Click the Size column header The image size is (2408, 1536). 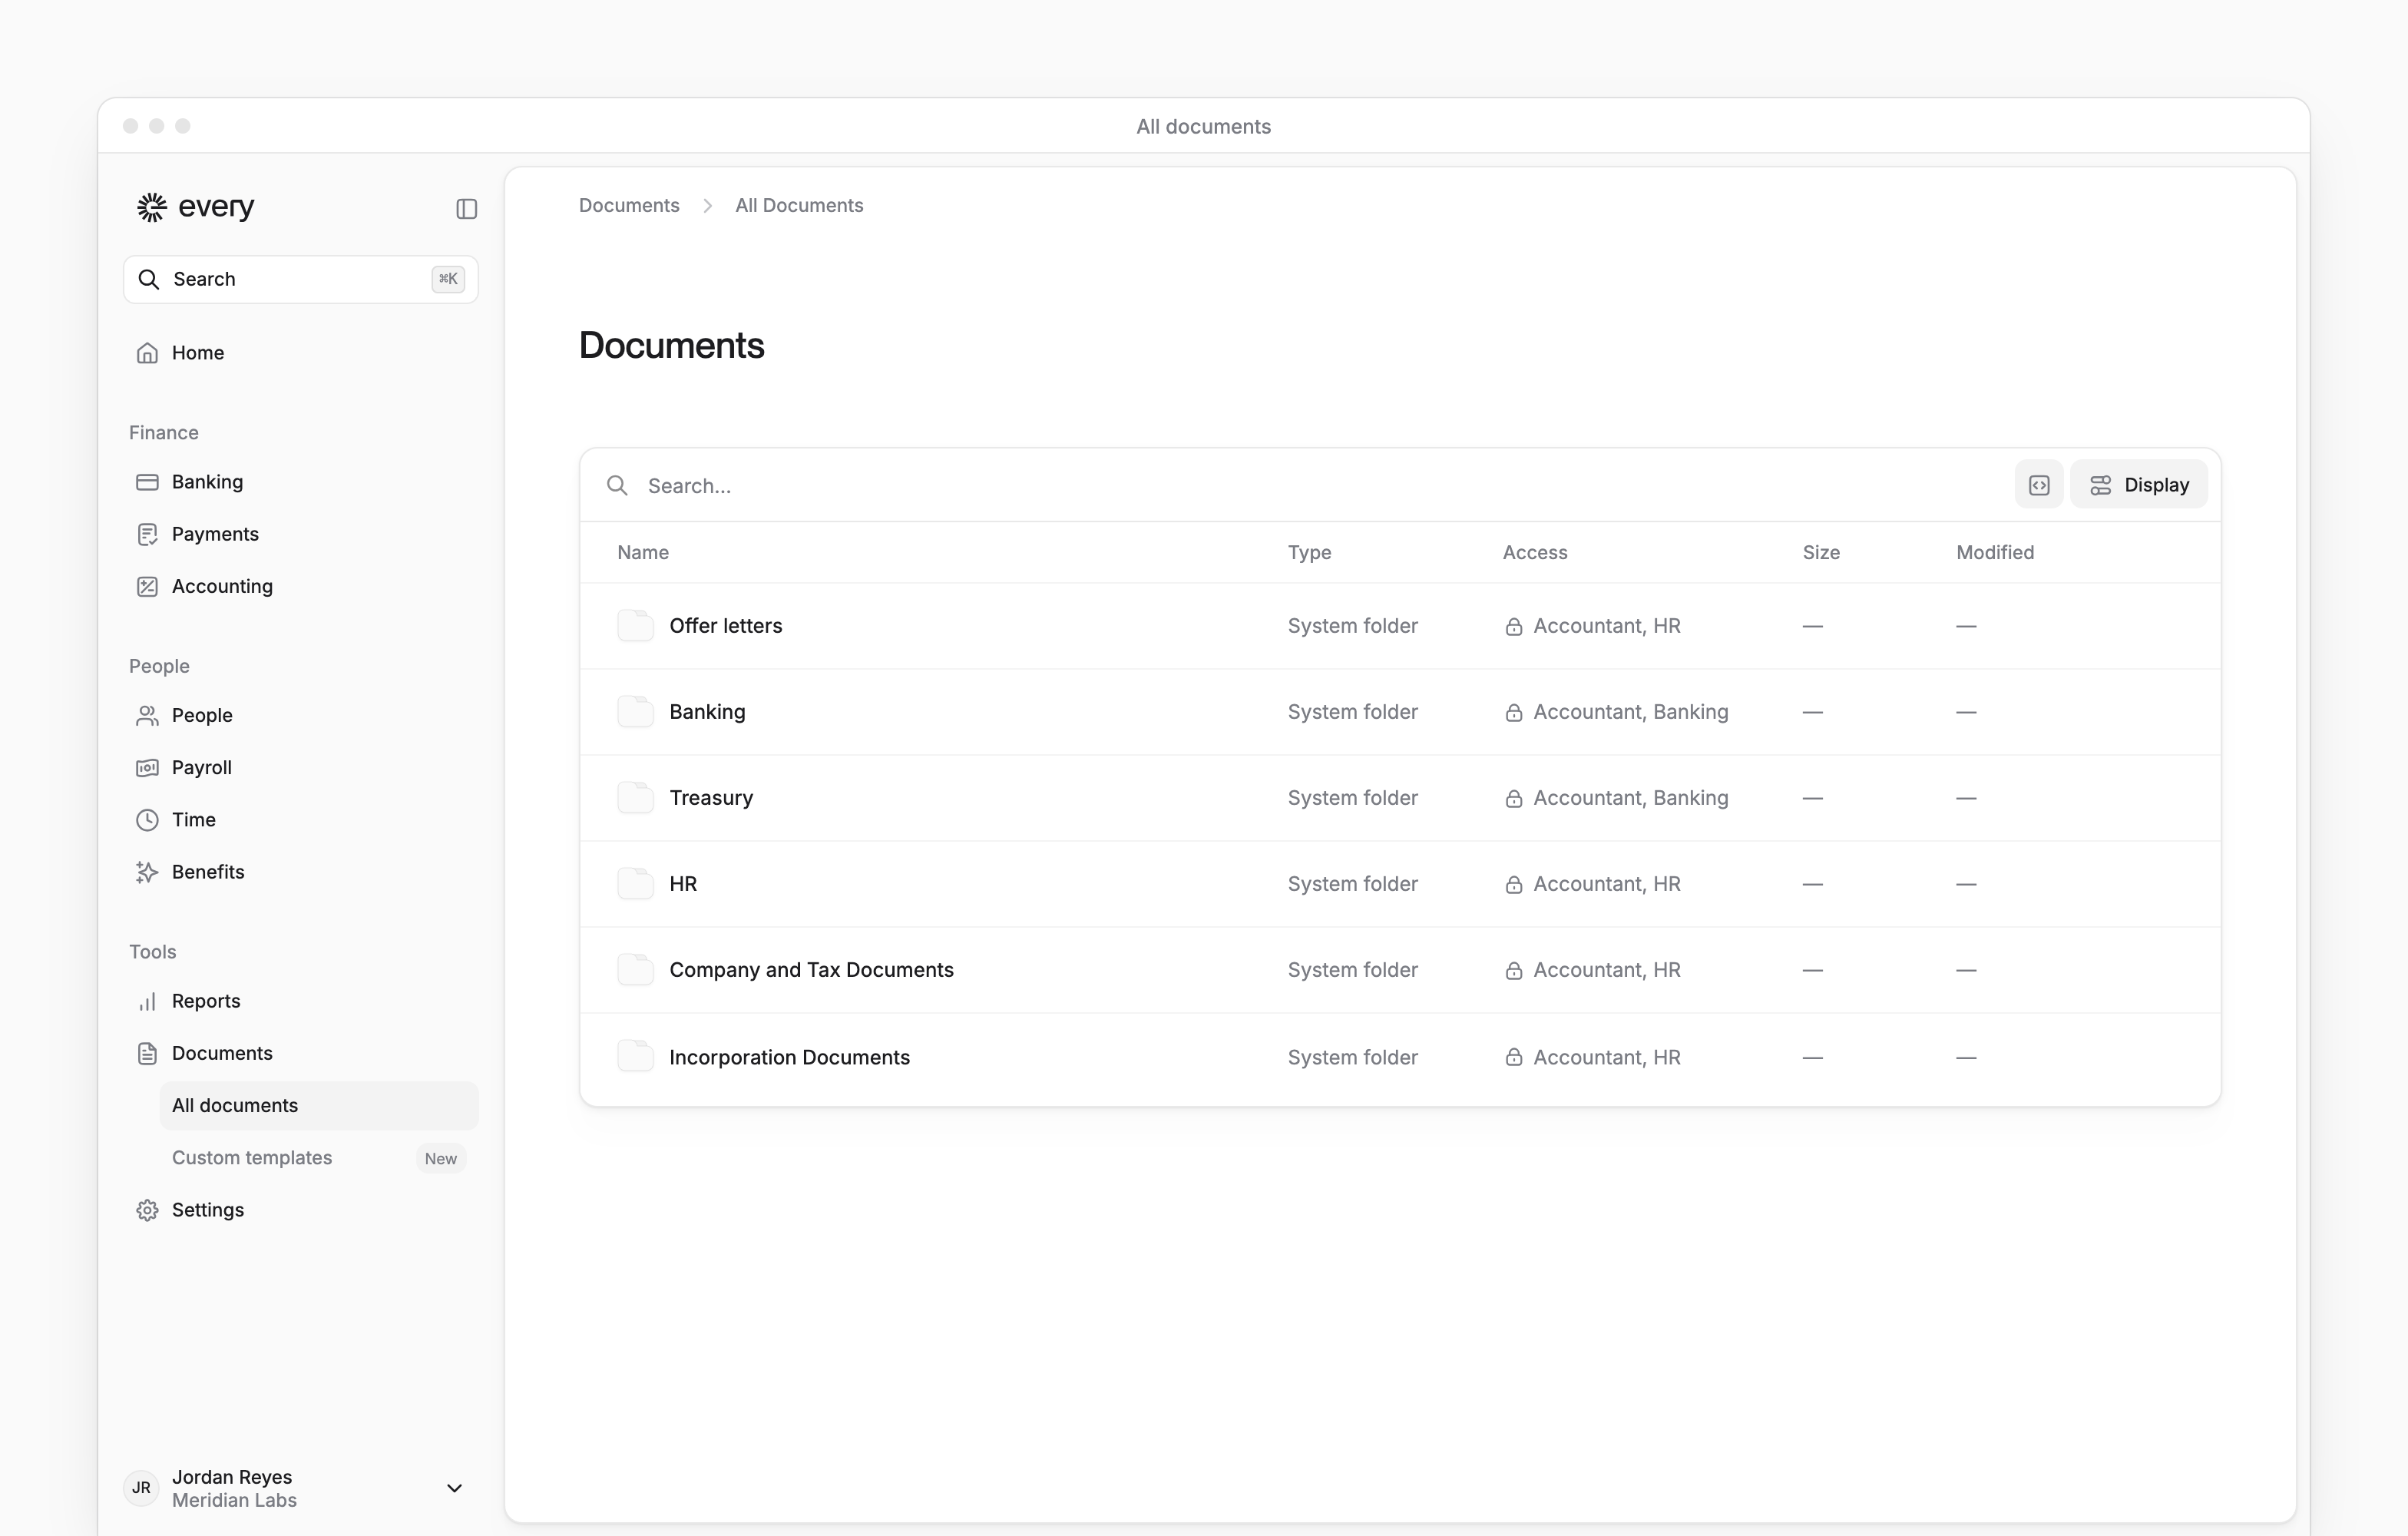click(1821, 552)
